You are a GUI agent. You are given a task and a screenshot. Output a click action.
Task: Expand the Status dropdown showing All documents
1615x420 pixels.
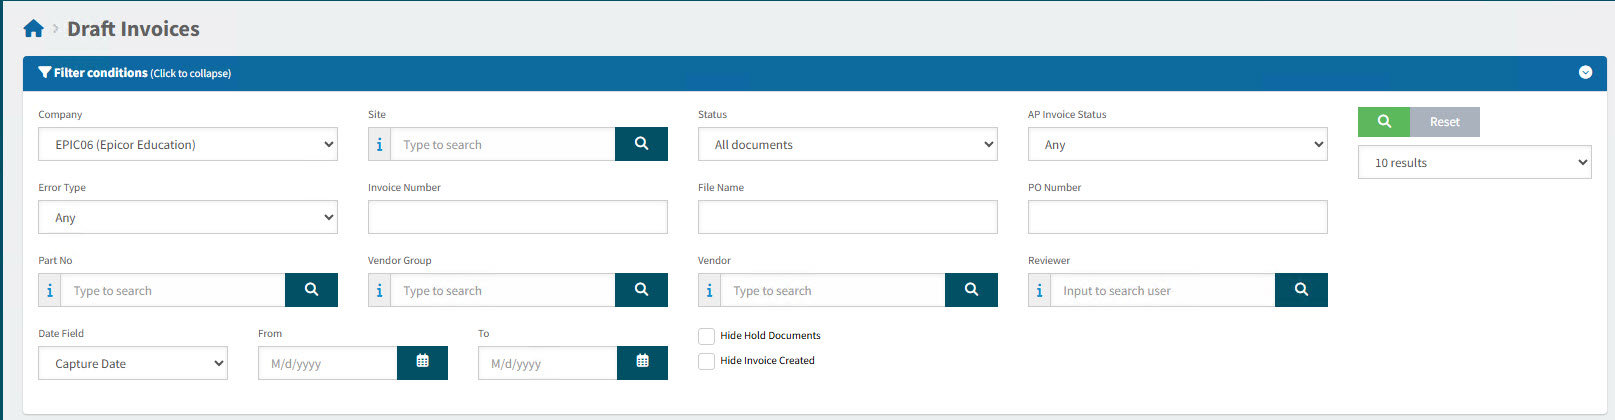[x=848, y=144]
